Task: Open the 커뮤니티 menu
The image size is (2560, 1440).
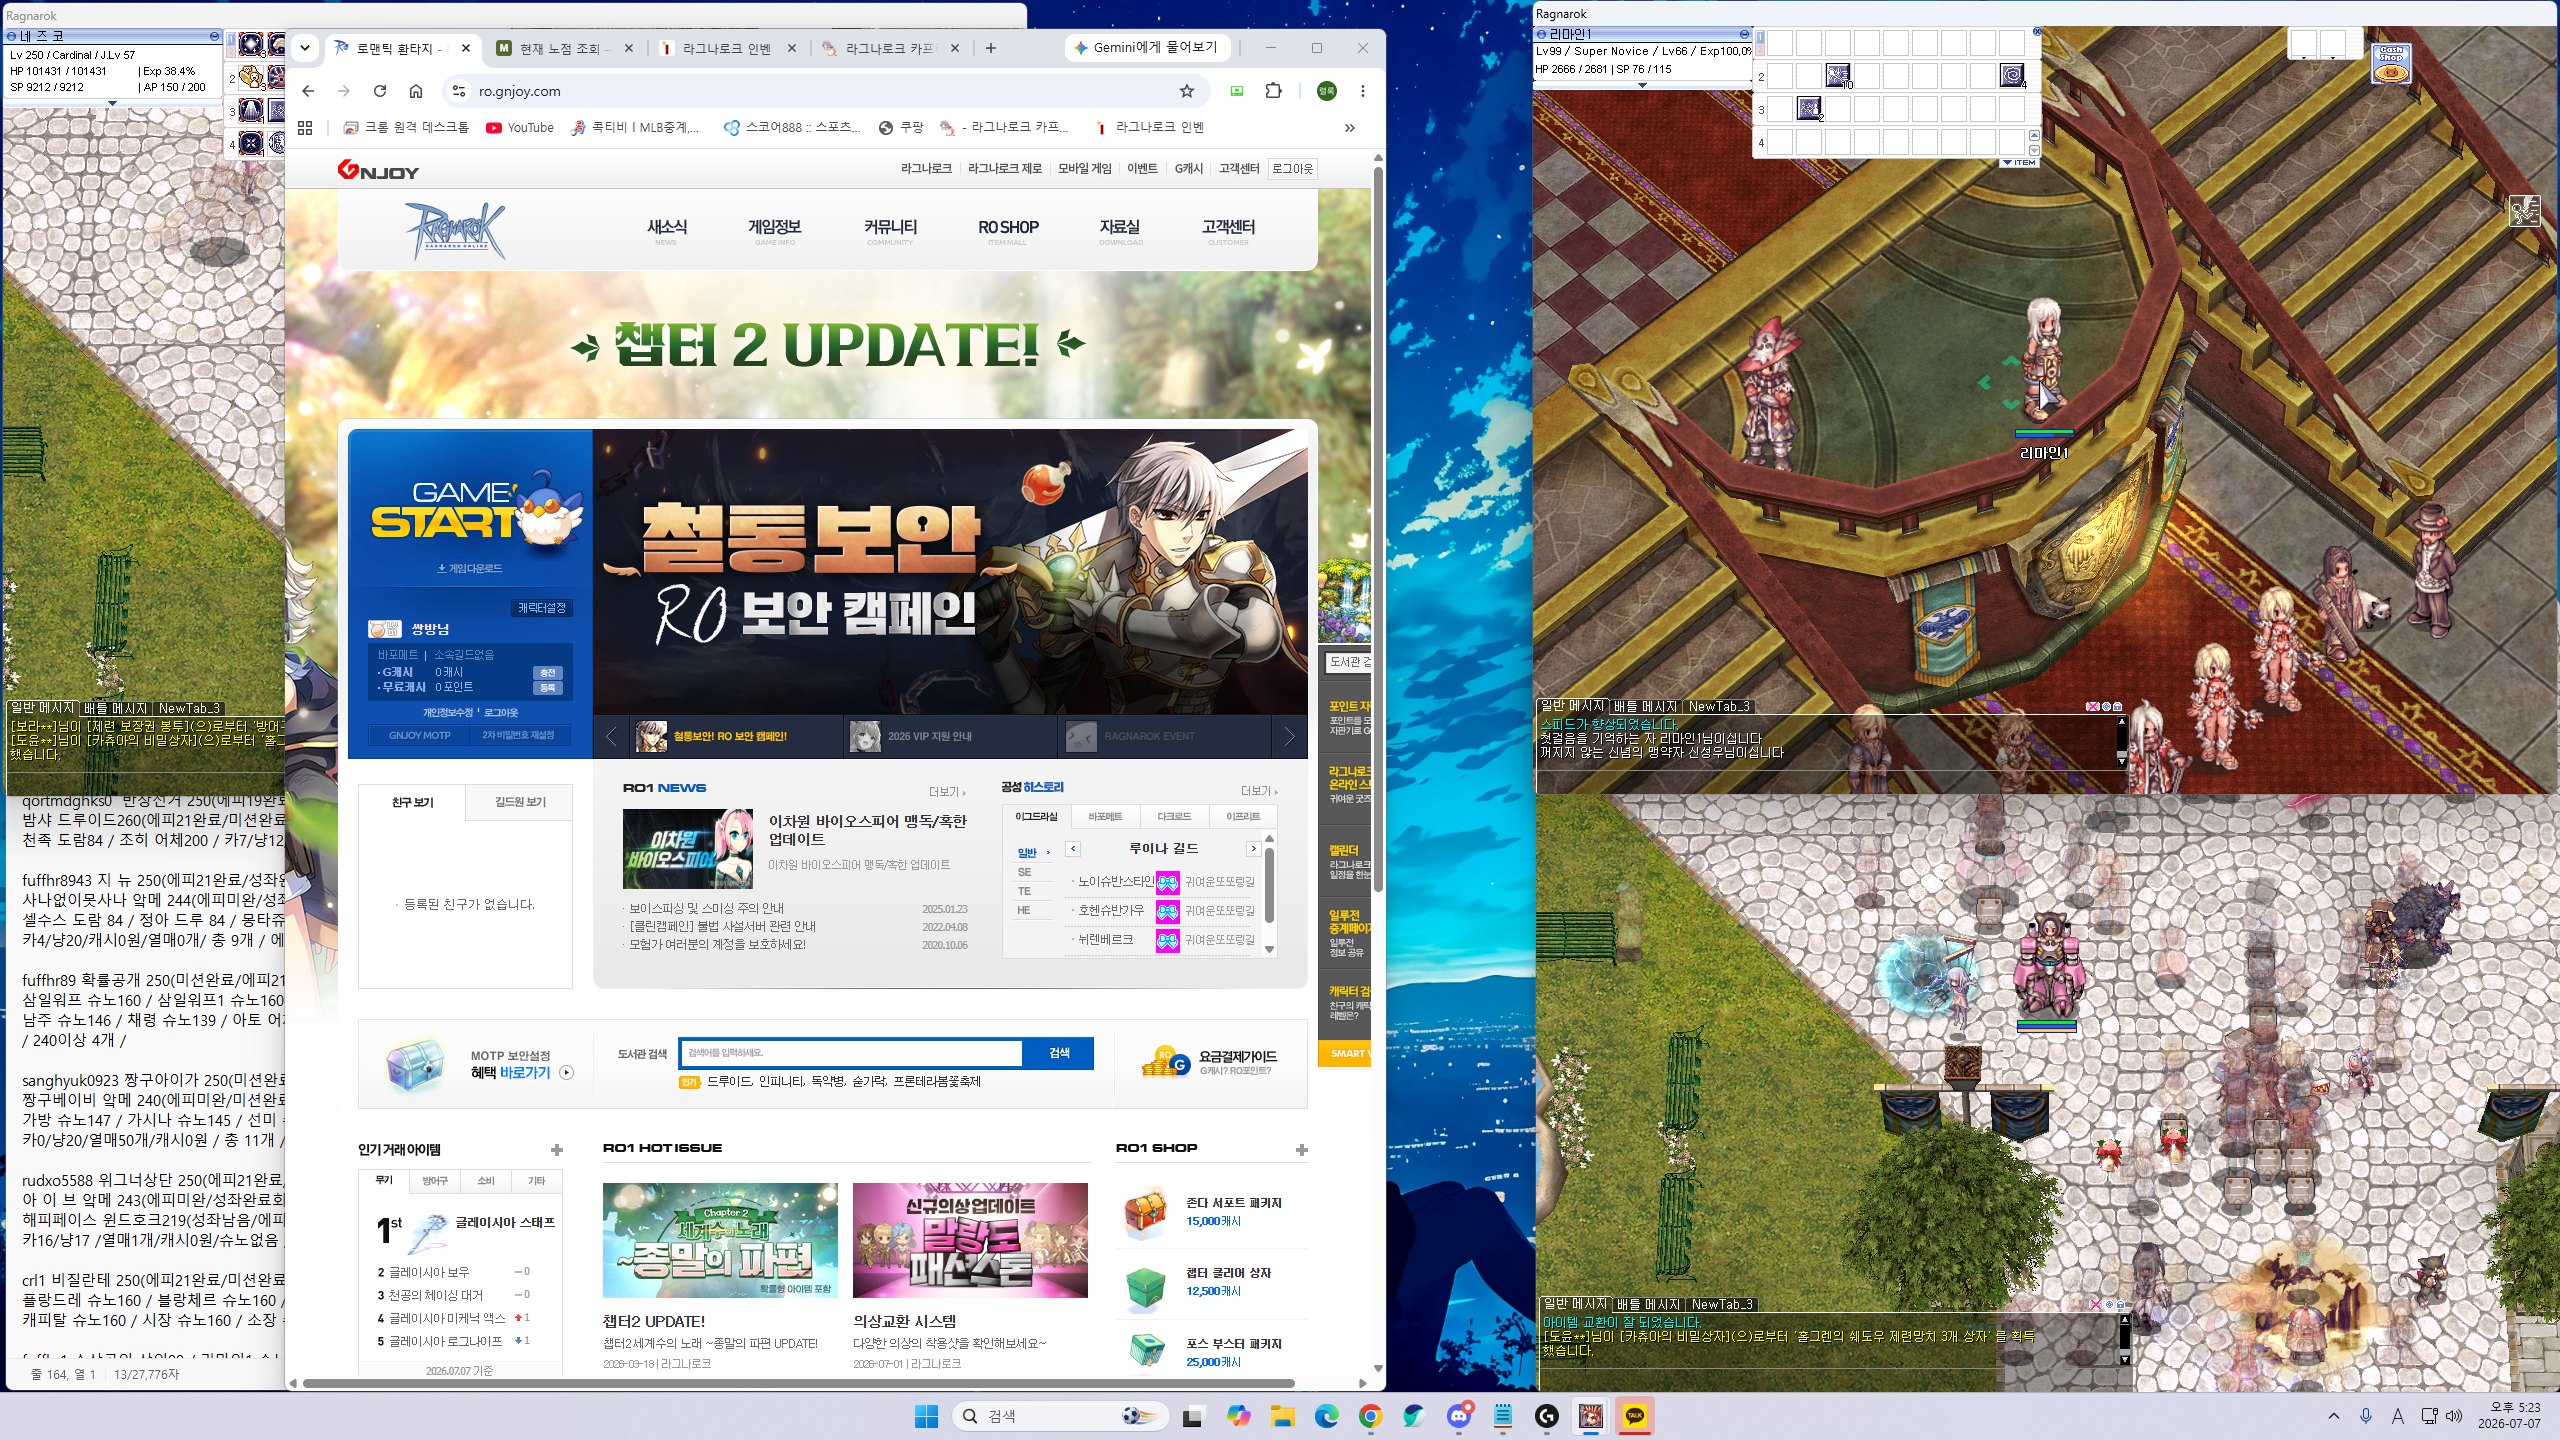Action: pos(890,231)
